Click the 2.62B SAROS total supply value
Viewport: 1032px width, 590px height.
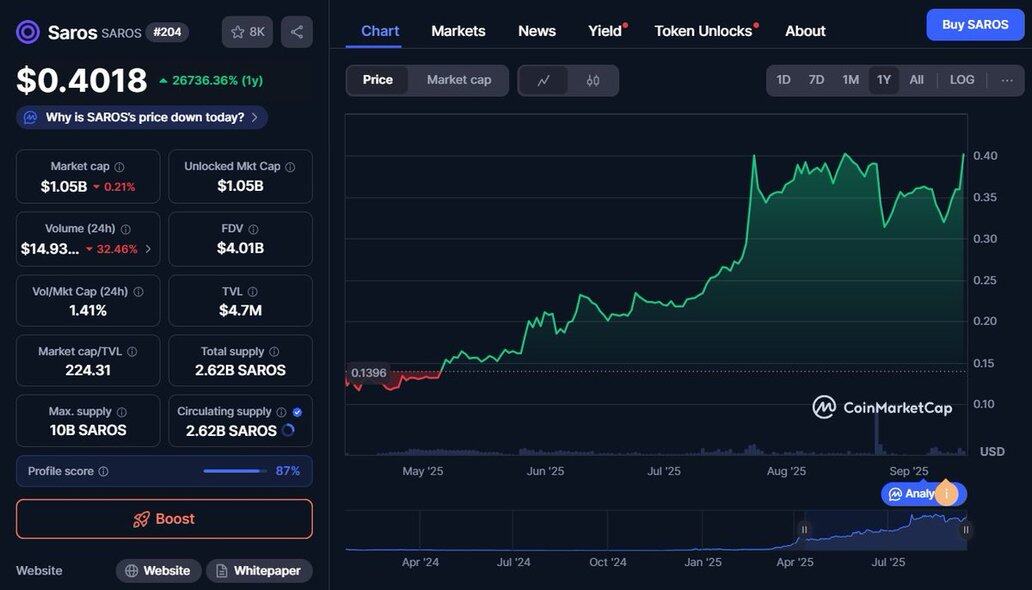pos(240,370)
